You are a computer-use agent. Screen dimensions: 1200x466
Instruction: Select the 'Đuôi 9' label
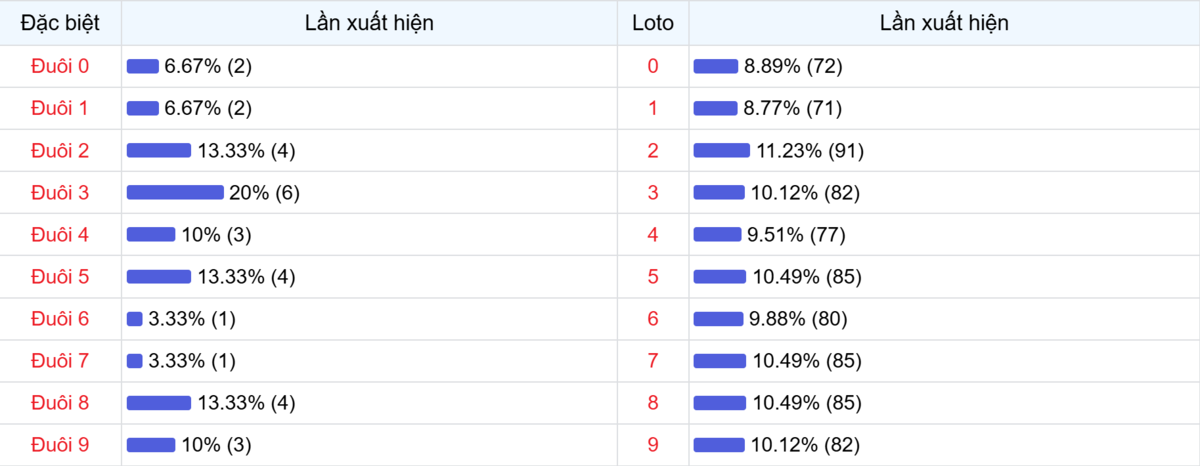[x=60, y=445]
